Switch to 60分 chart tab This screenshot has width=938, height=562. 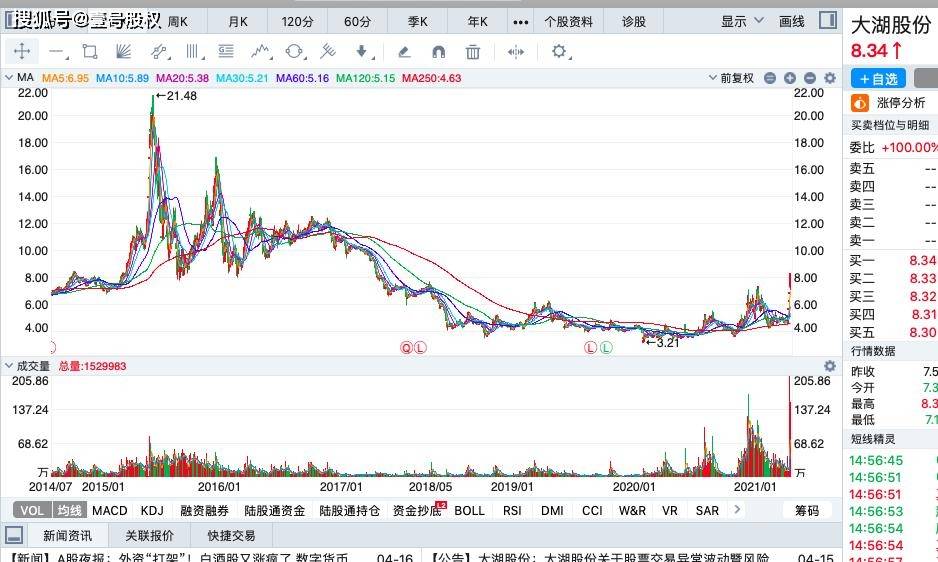click(357, 22)
